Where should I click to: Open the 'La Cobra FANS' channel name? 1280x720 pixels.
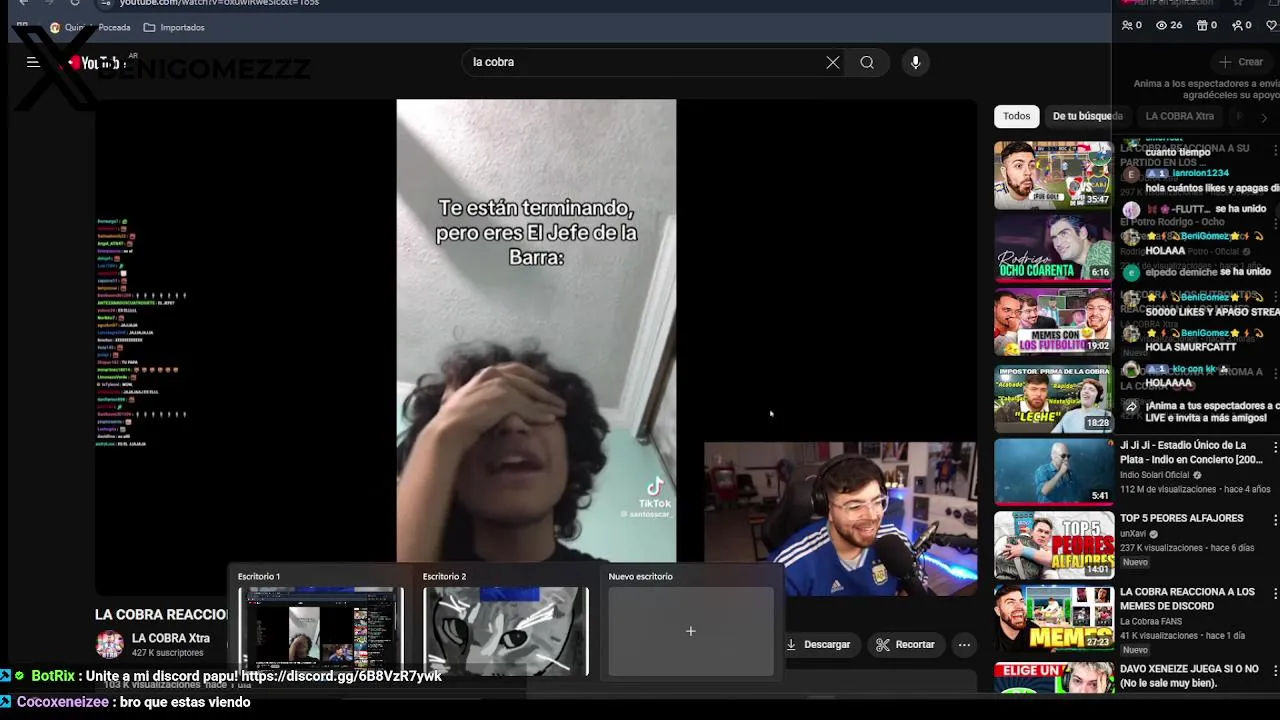[1150, 622]
